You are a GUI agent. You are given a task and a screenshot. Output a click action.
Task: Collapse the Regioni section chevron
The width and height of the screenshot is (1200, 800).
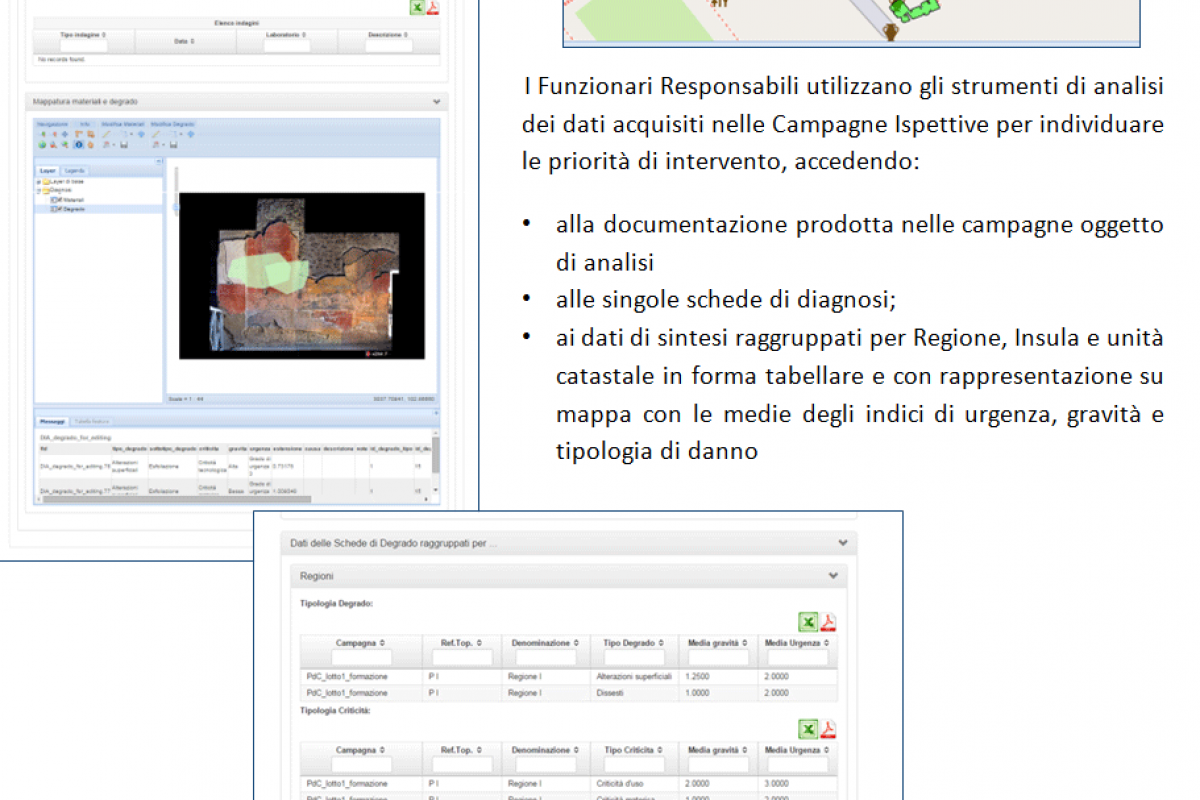[x=833, y=576]
